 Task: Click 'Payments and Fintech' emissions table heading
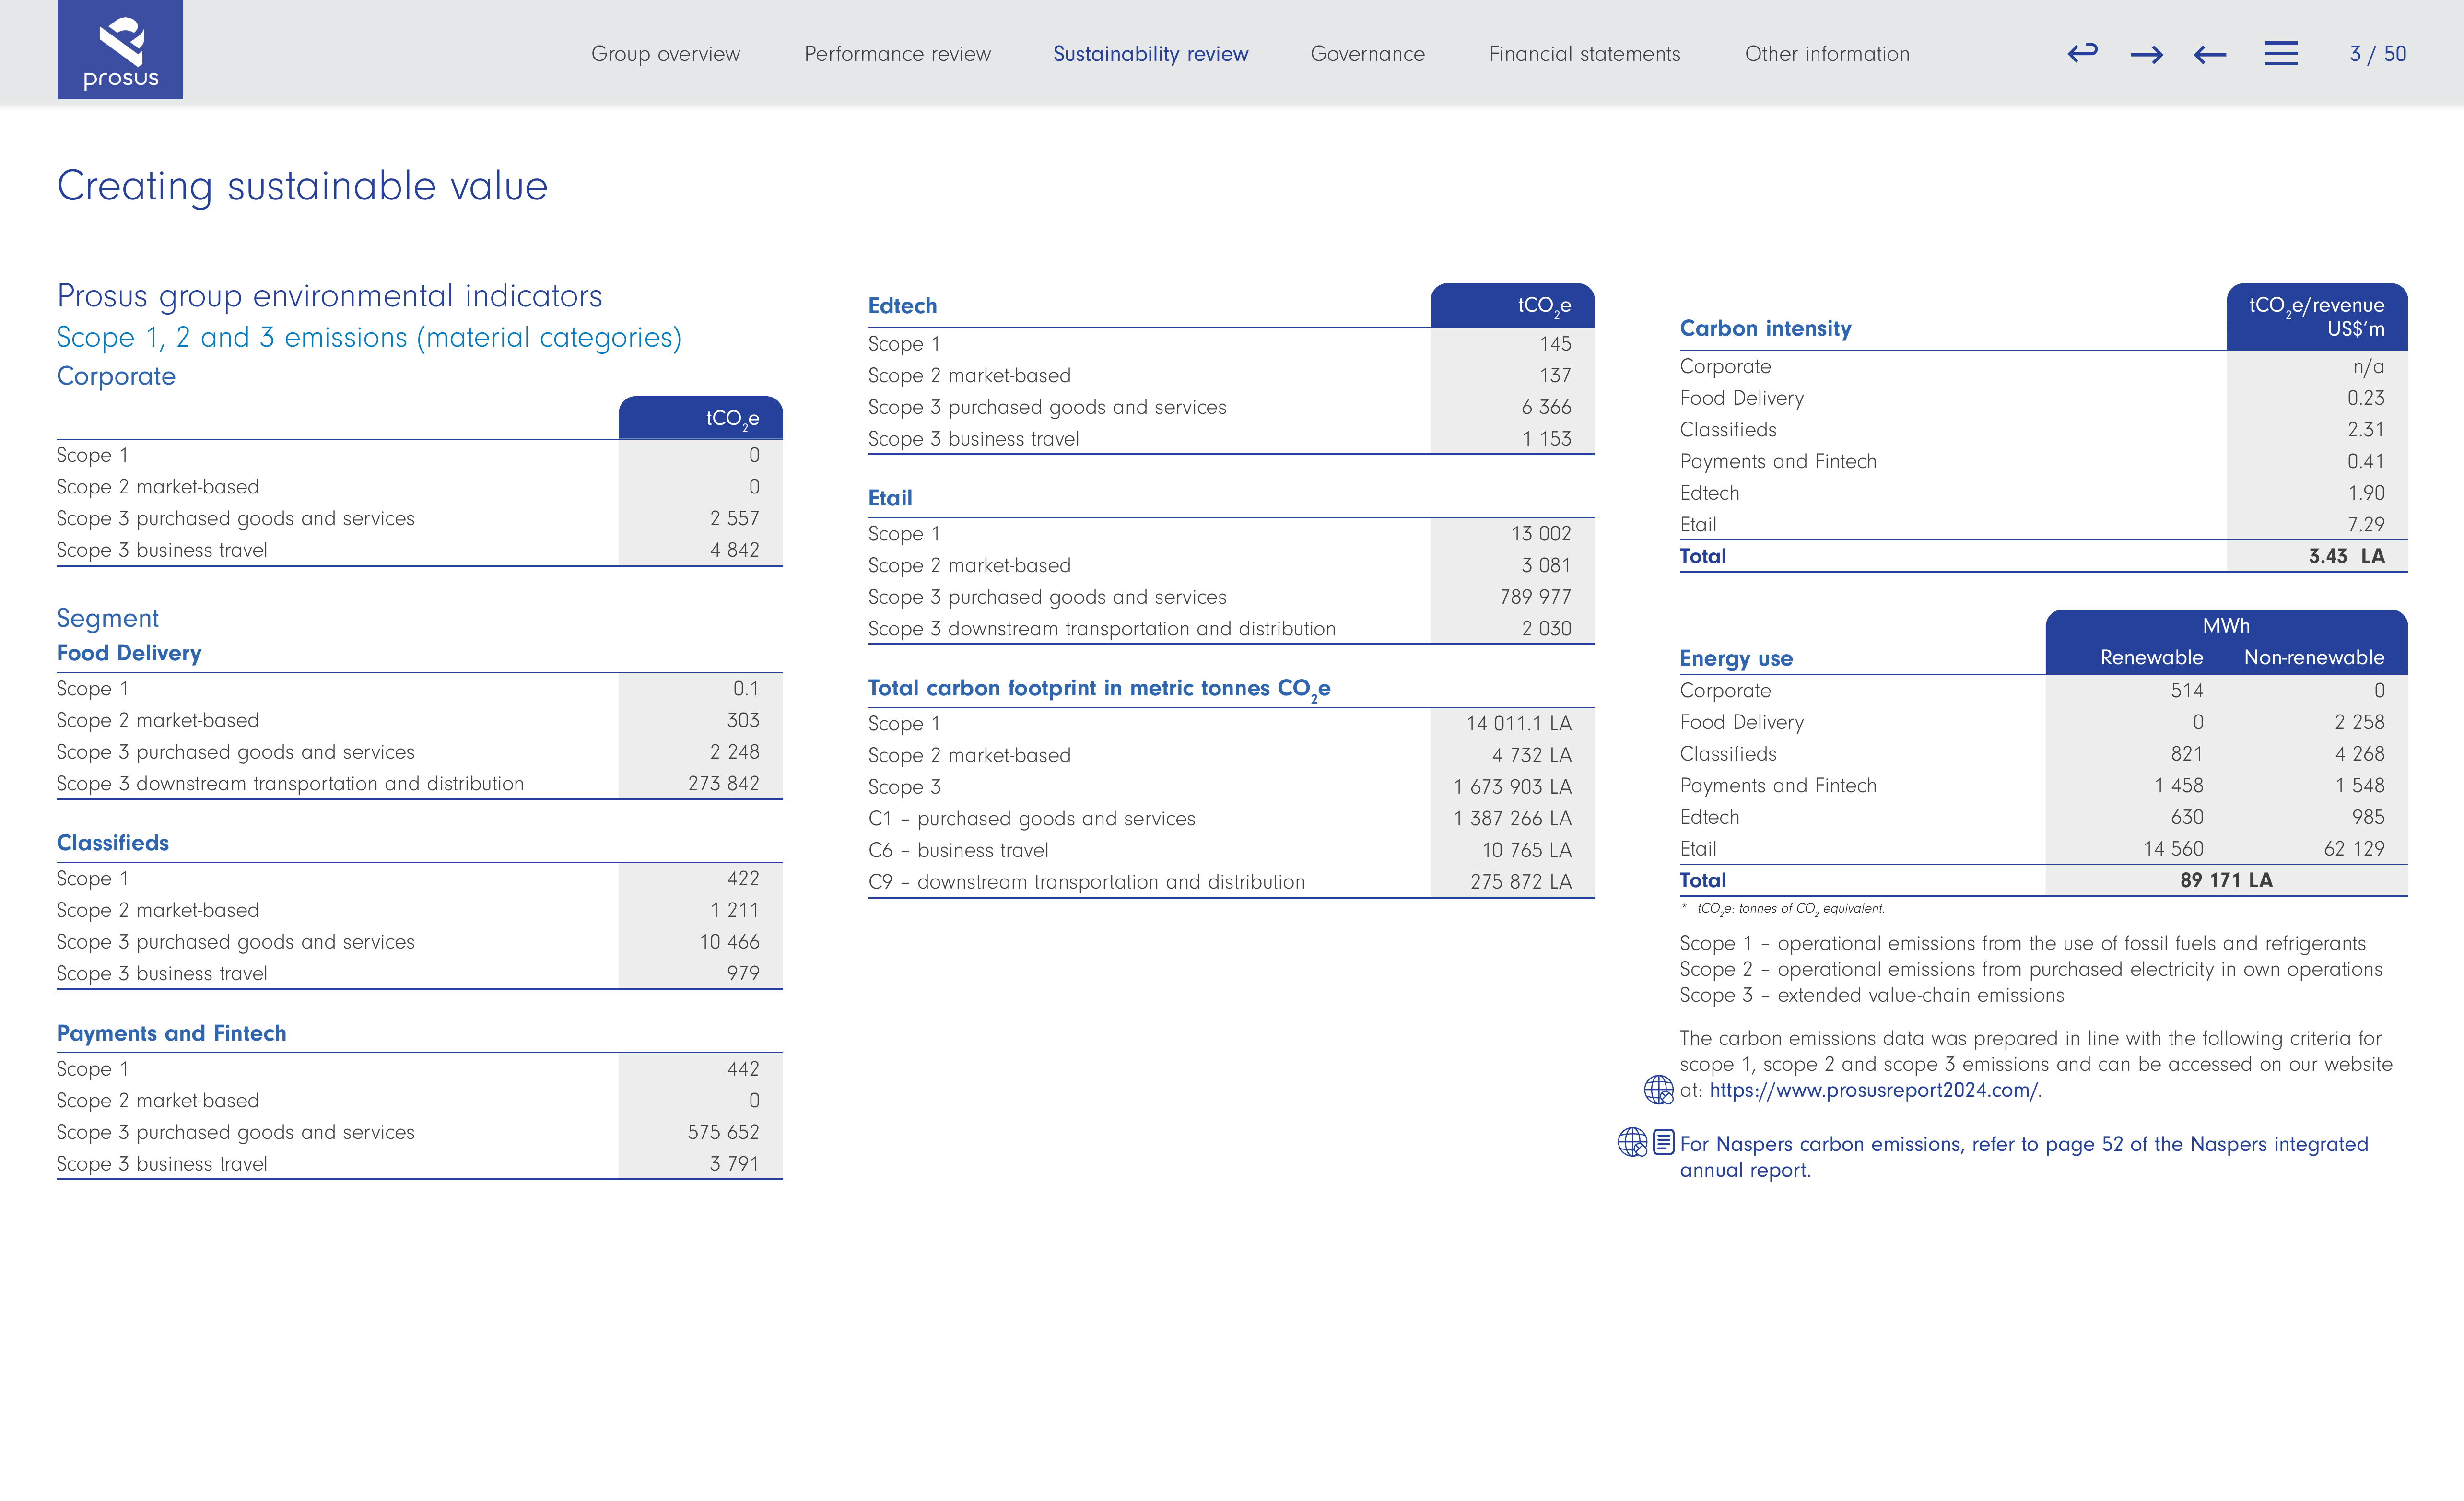[x=172, y=1033]
